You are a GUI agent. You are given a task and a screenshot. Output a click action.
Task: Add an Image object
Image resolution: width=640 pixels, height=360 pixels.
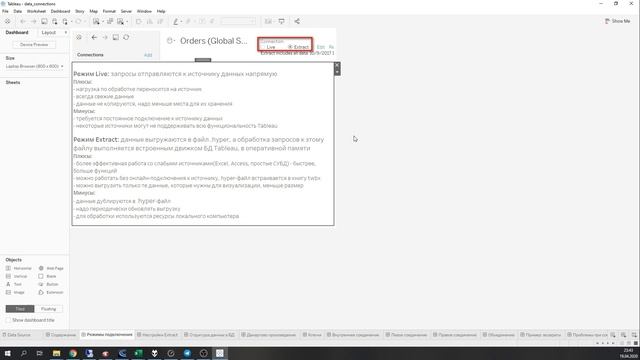point(15,292)
